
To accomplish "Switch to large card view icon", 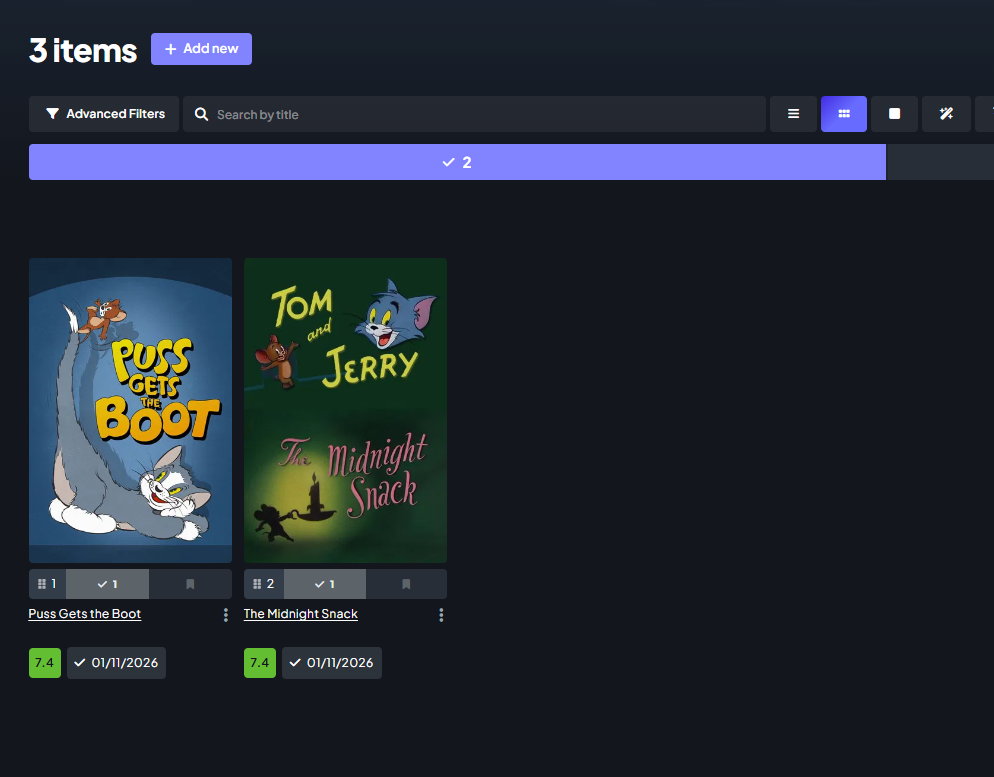I will (894, 114).
